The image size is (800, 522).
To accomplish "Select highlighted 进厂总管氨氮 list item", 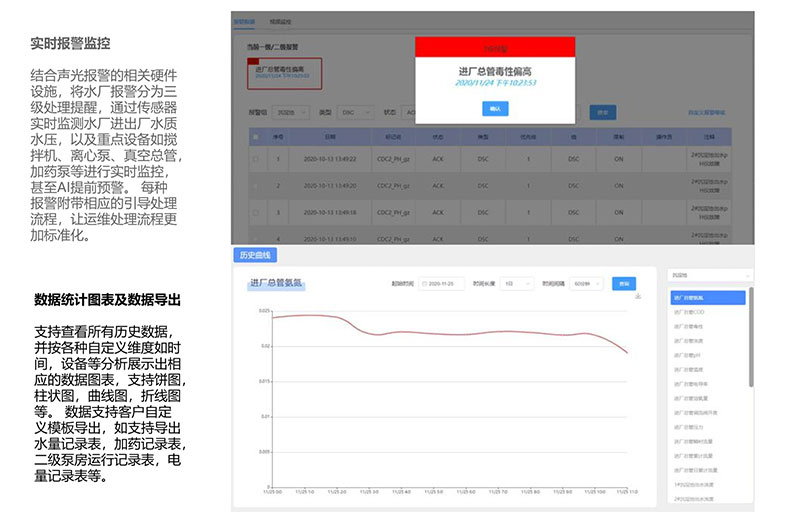I will click(707, 297).
